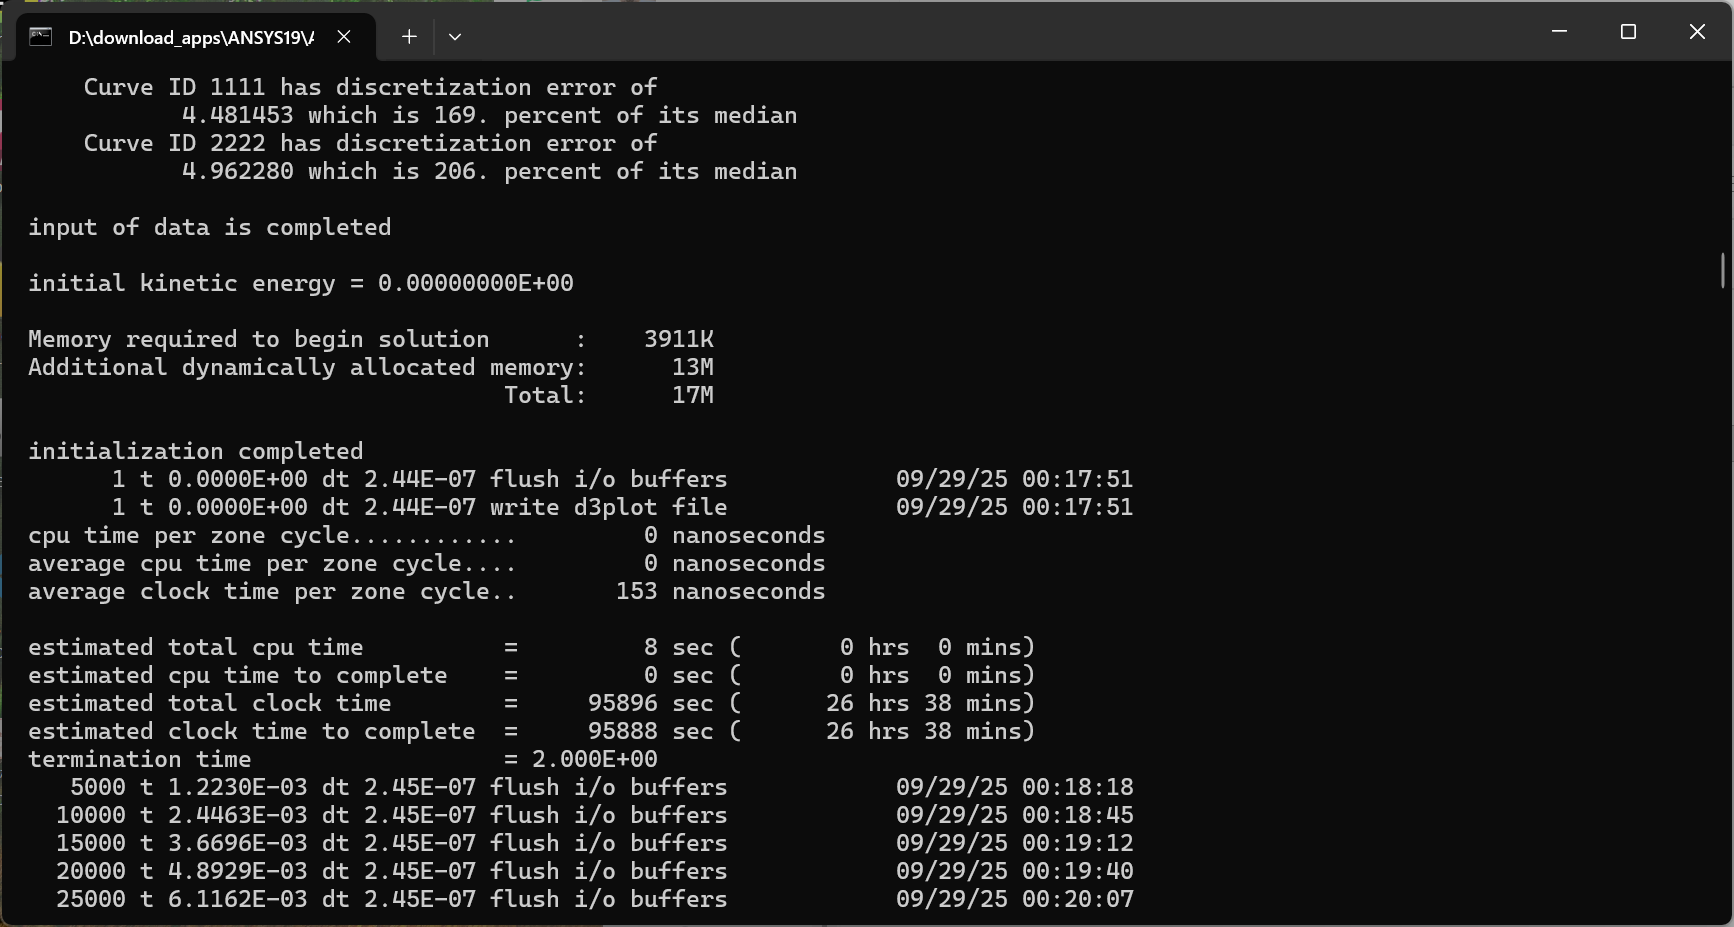The image size is (1734, 927).
Task: Click the 95896 sec total clock time
Action: pos(651,703)
